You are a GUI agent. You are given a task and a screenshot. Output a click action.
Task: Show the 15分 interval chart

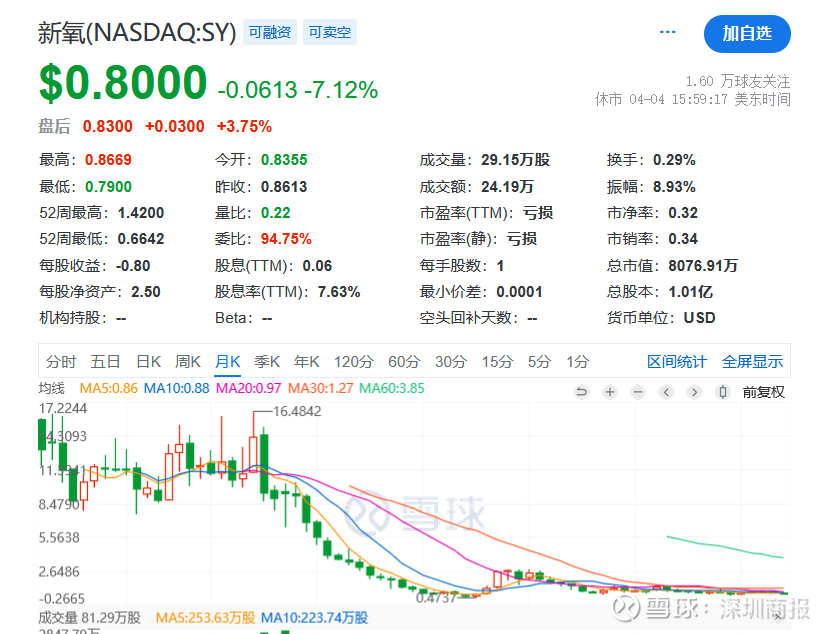click(x=497, y=362)
